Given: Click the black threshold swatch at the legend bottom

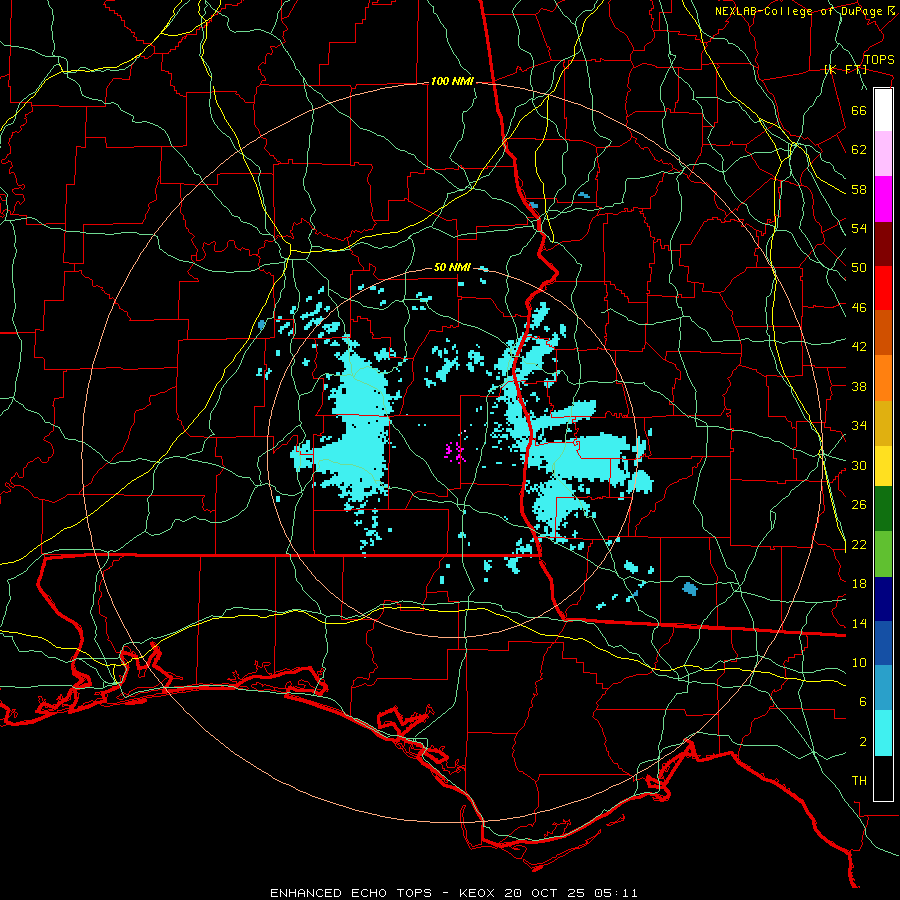Looking at the screenshot, I should [x=883, y=778].
